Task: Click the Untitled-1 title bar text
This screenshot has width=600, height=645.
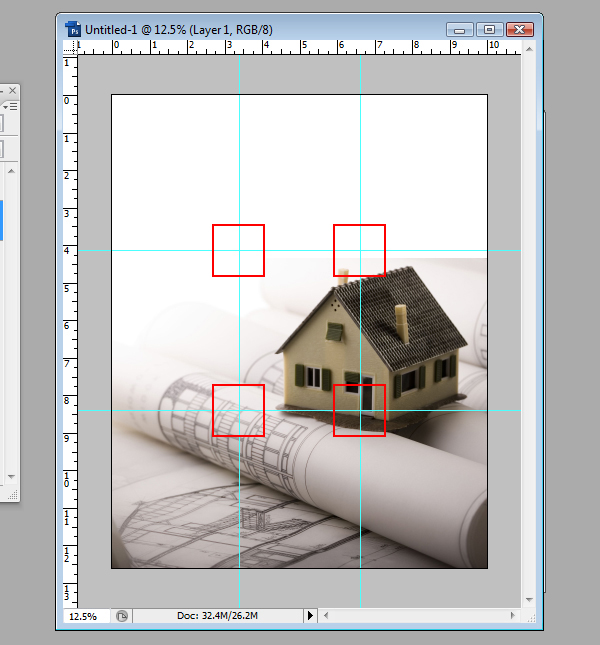Action: coord(179,30)
